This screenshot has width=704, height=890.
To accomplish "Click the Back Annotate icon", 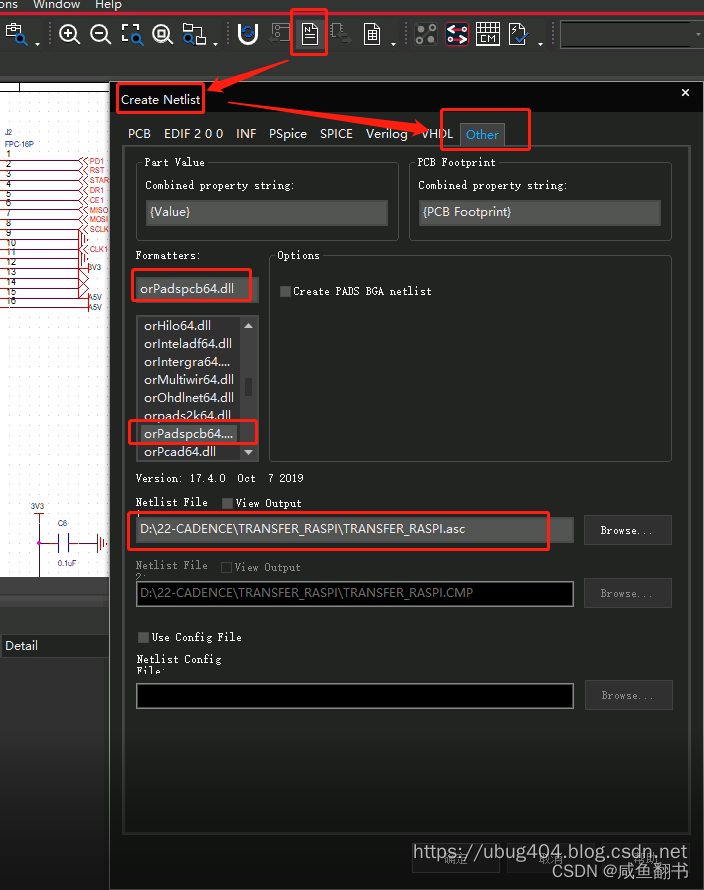I will click(279, 33).
